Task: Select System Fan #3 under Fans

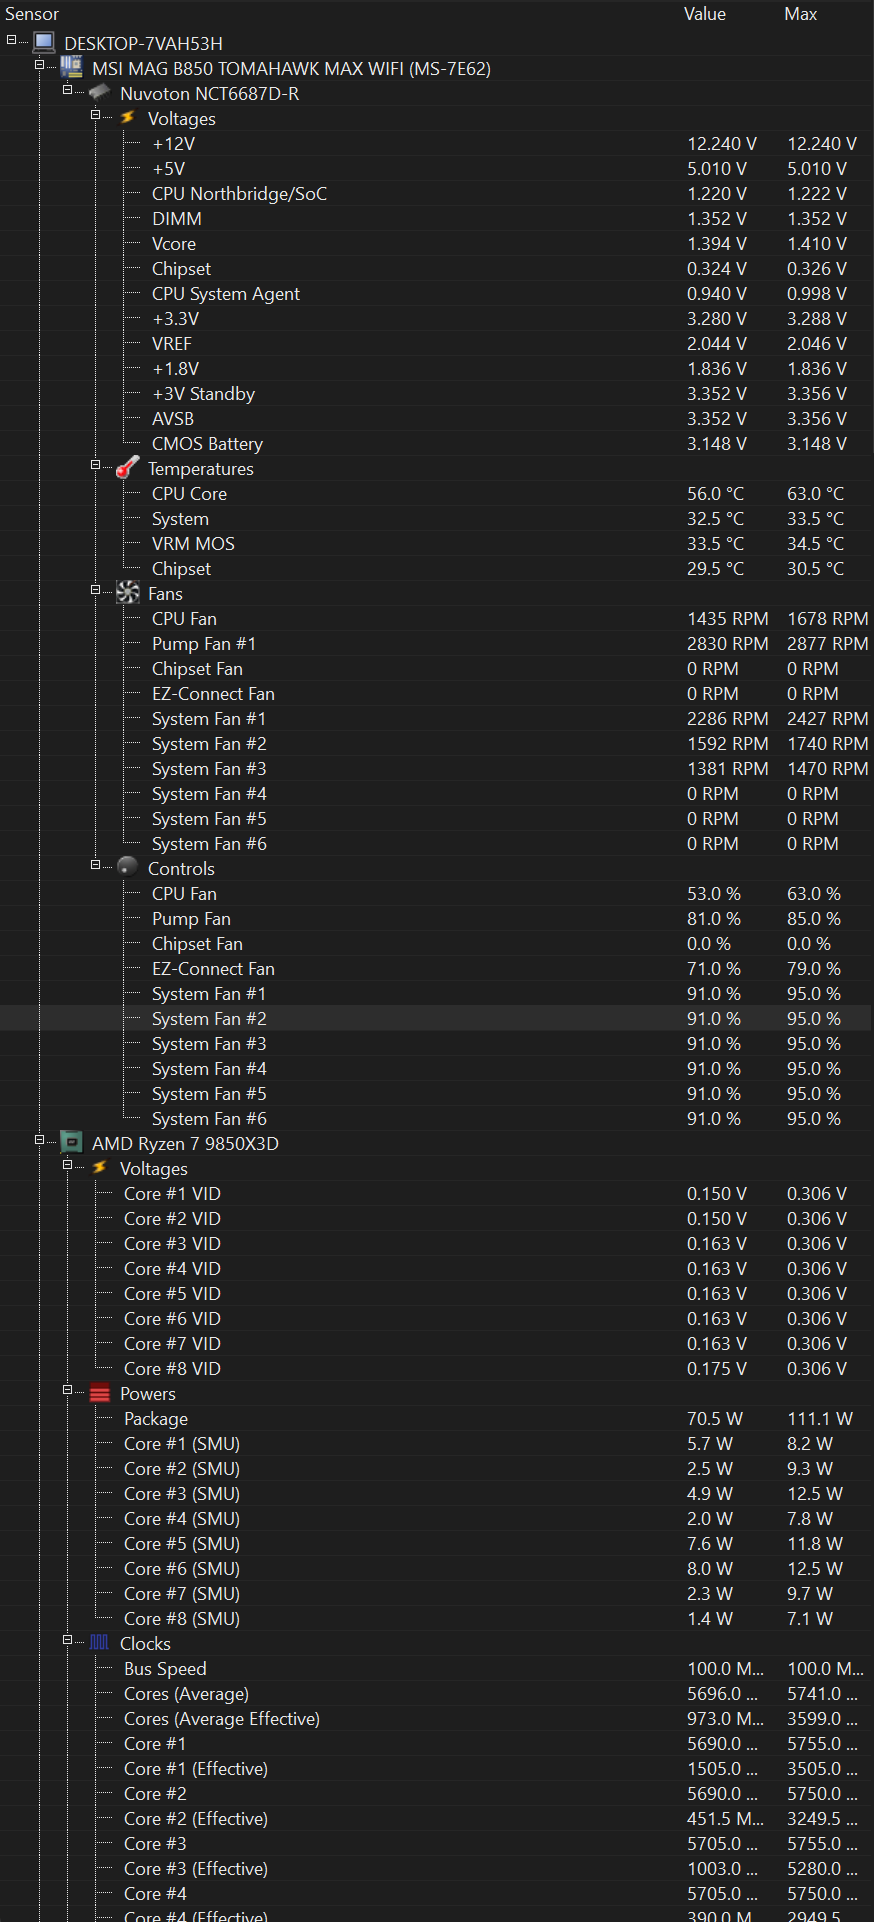Action: (437, 769)
